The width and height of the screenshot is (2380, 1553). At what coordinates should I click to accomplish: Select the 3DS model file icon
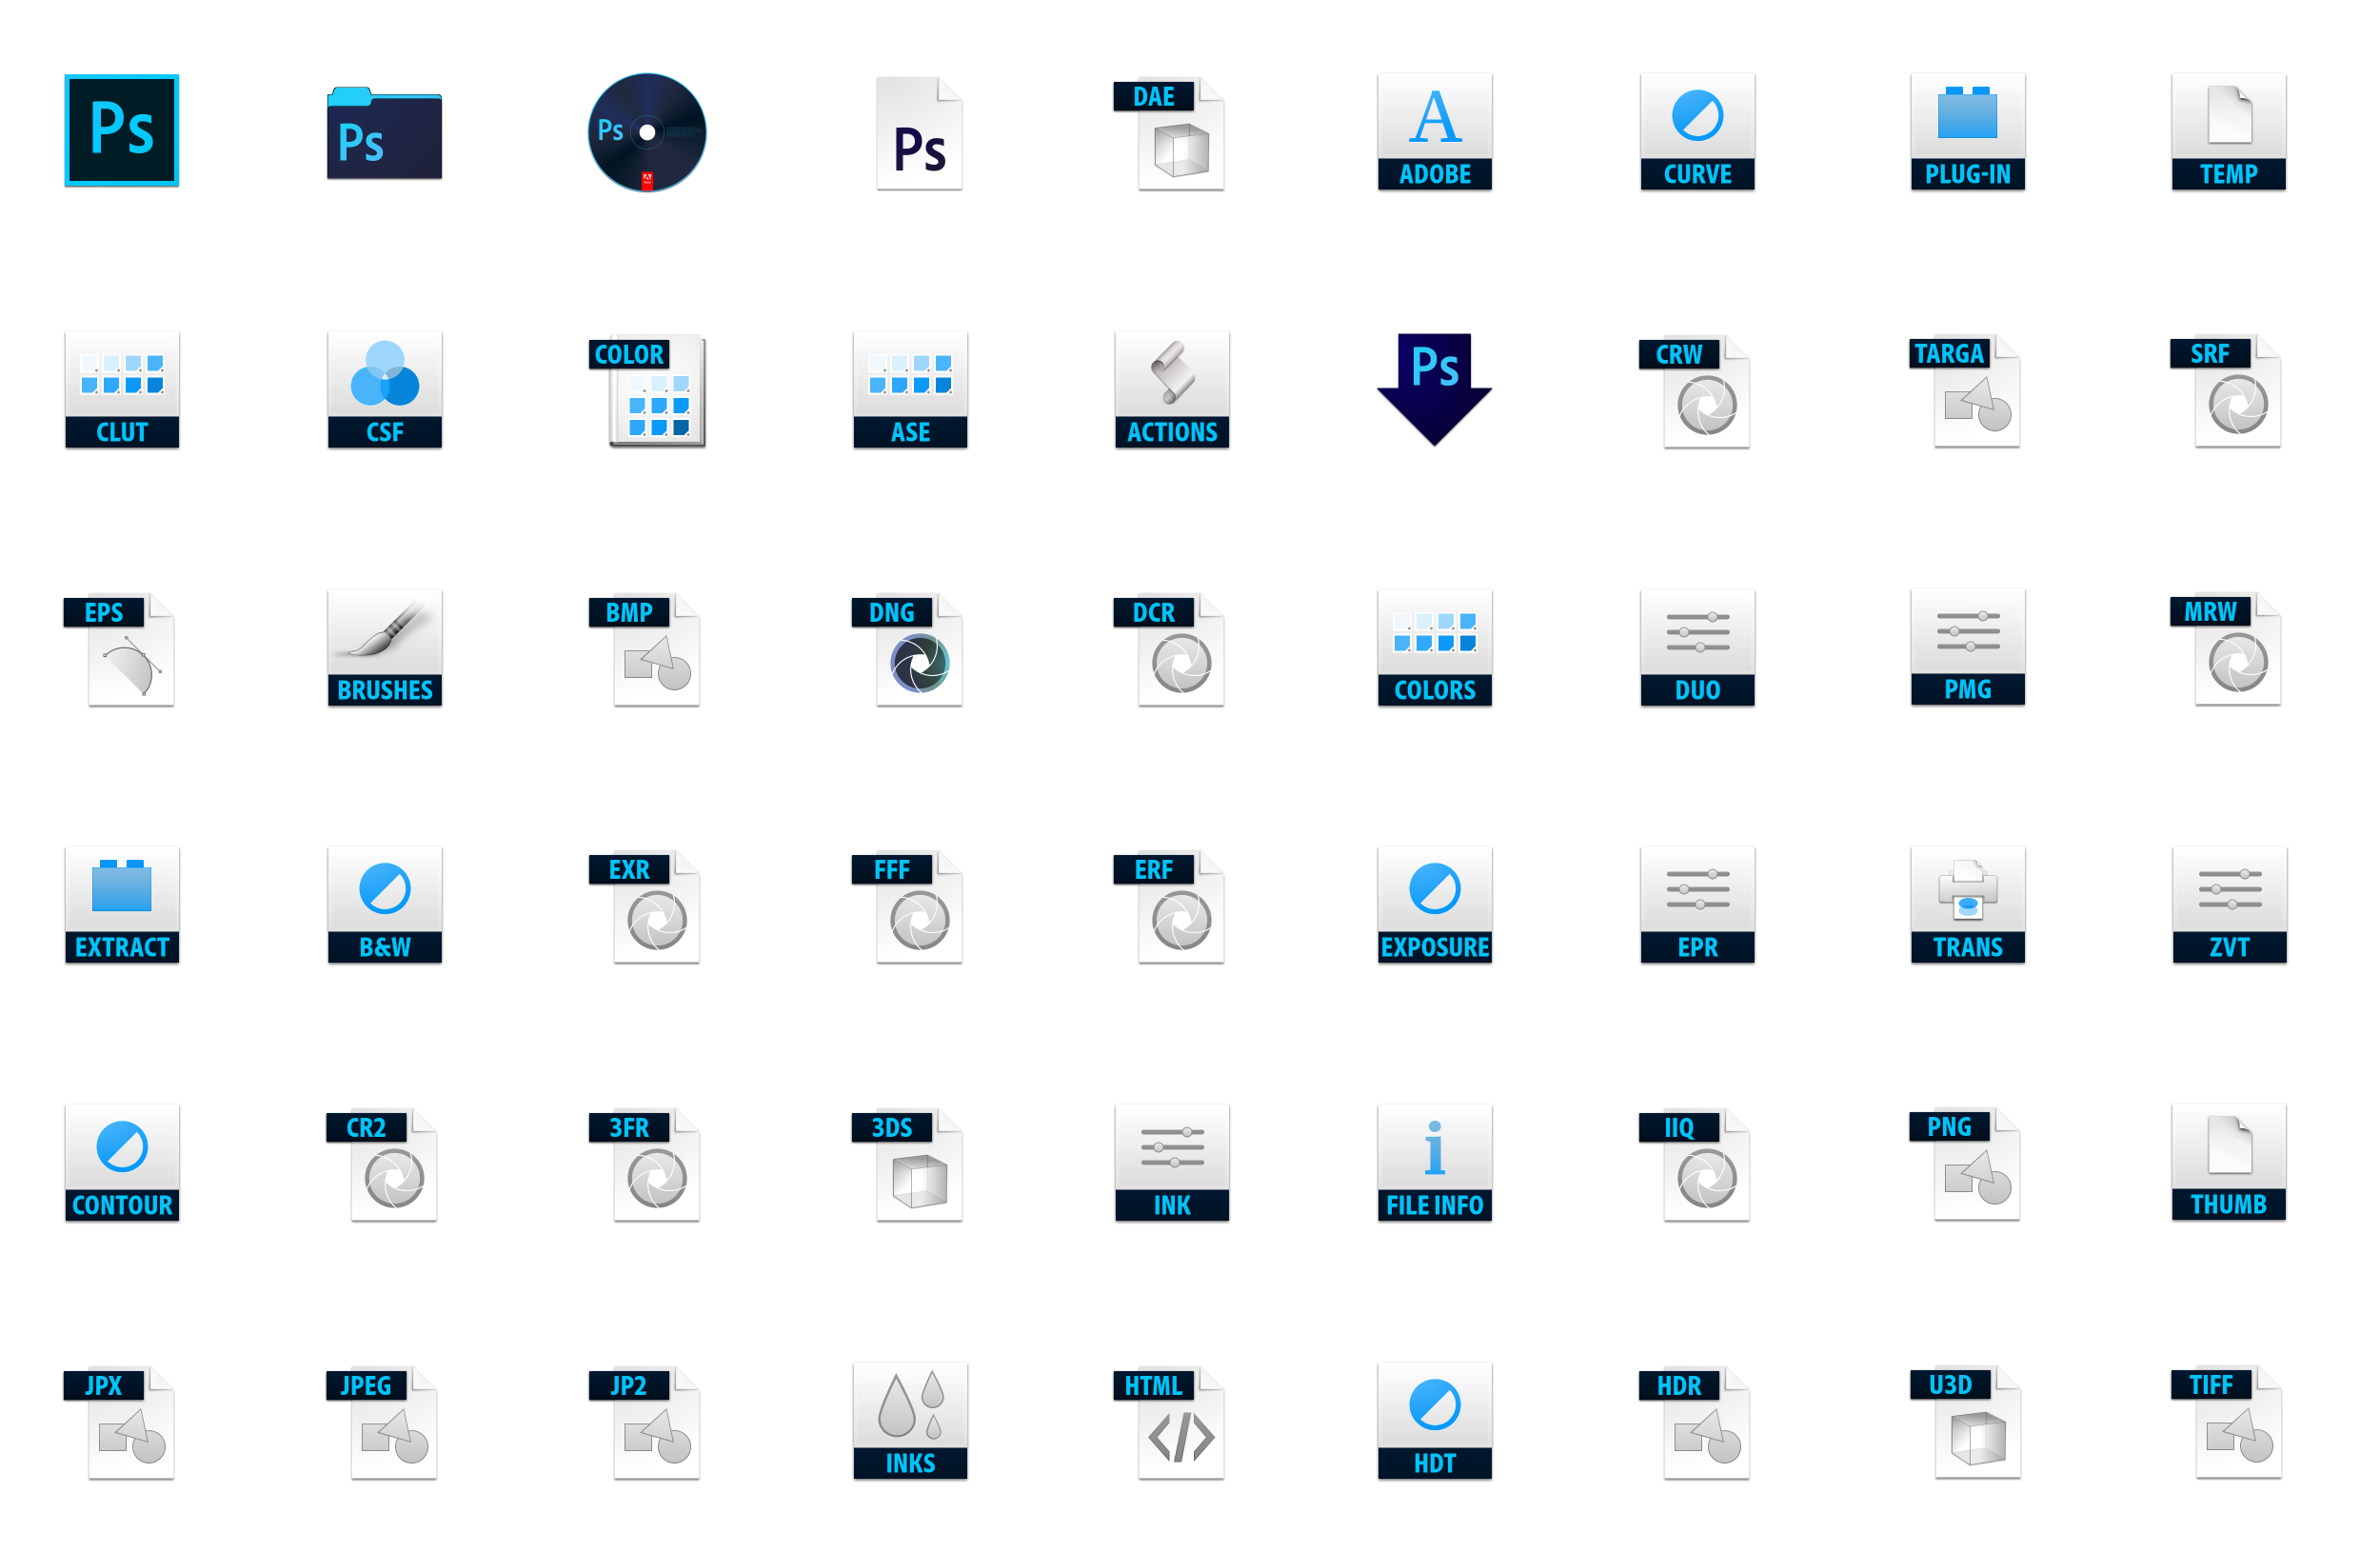point(907,1165)
